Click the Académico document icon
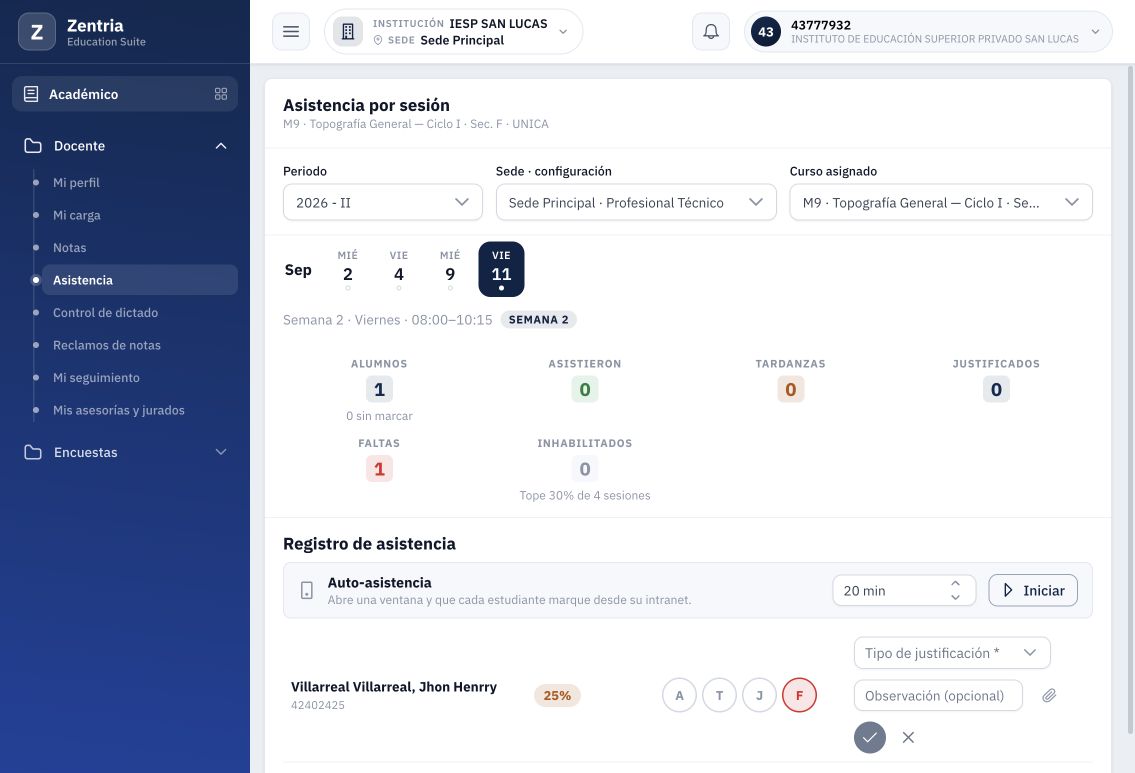The image size is (1135, 773). tap(31, 94)
